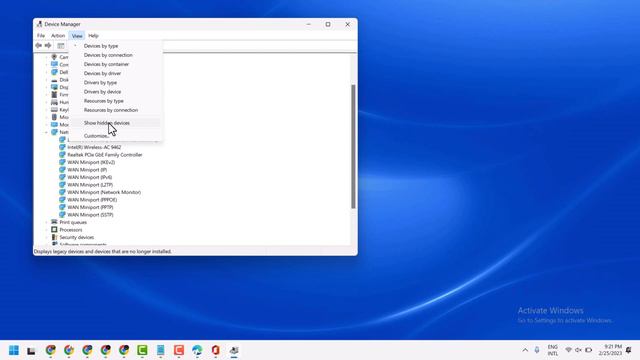
Task: Expand the Processors node
Action: tap(47, 230)
